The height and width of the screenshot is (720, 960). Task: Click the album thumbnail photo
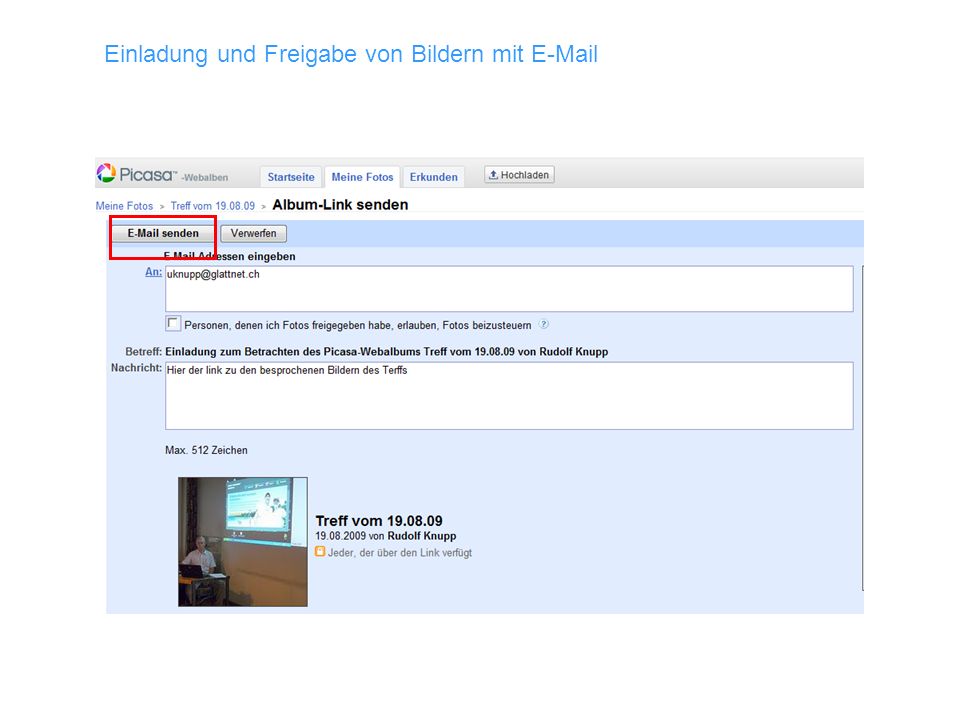(243, 542)
